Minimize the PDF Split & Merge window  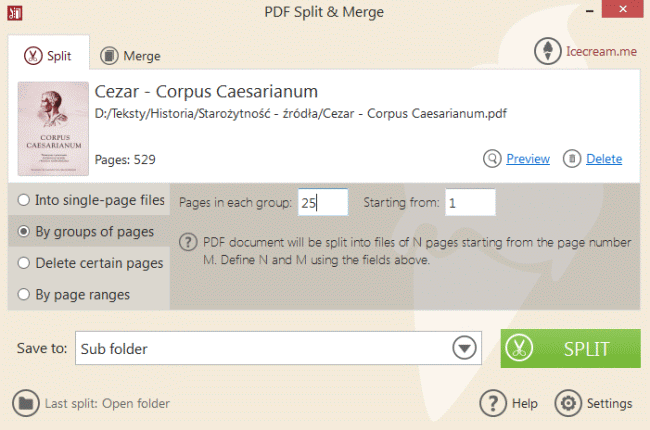(x=589, y=11)
